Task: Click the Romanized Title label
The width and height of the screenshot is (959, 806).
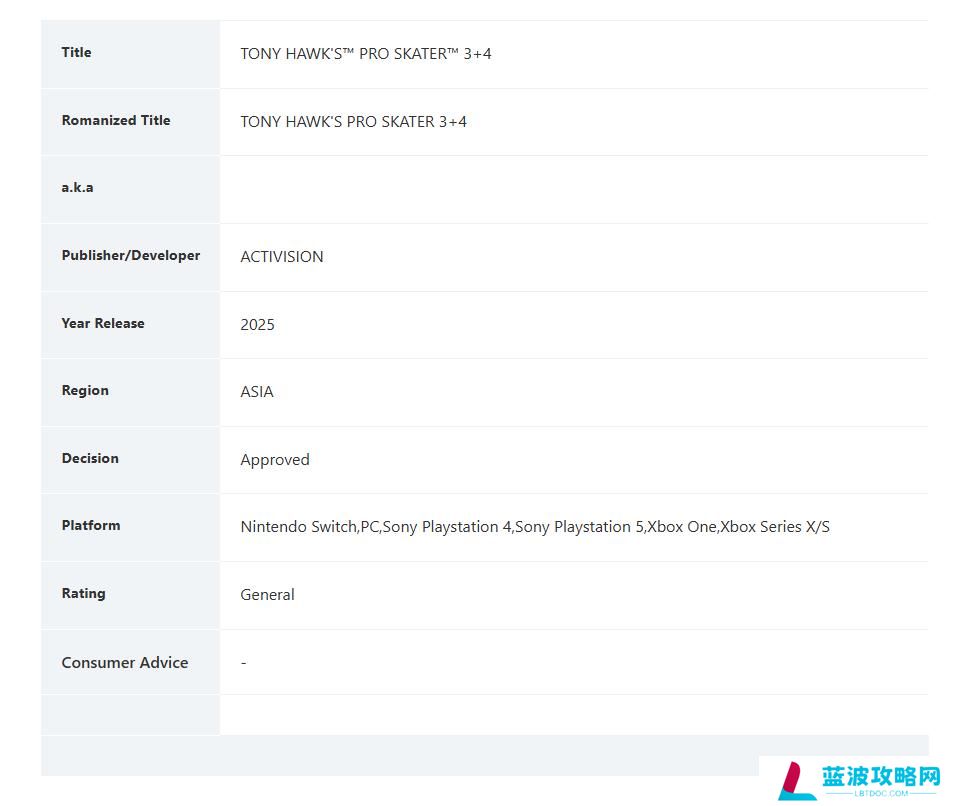Action: tap(116, 120)
